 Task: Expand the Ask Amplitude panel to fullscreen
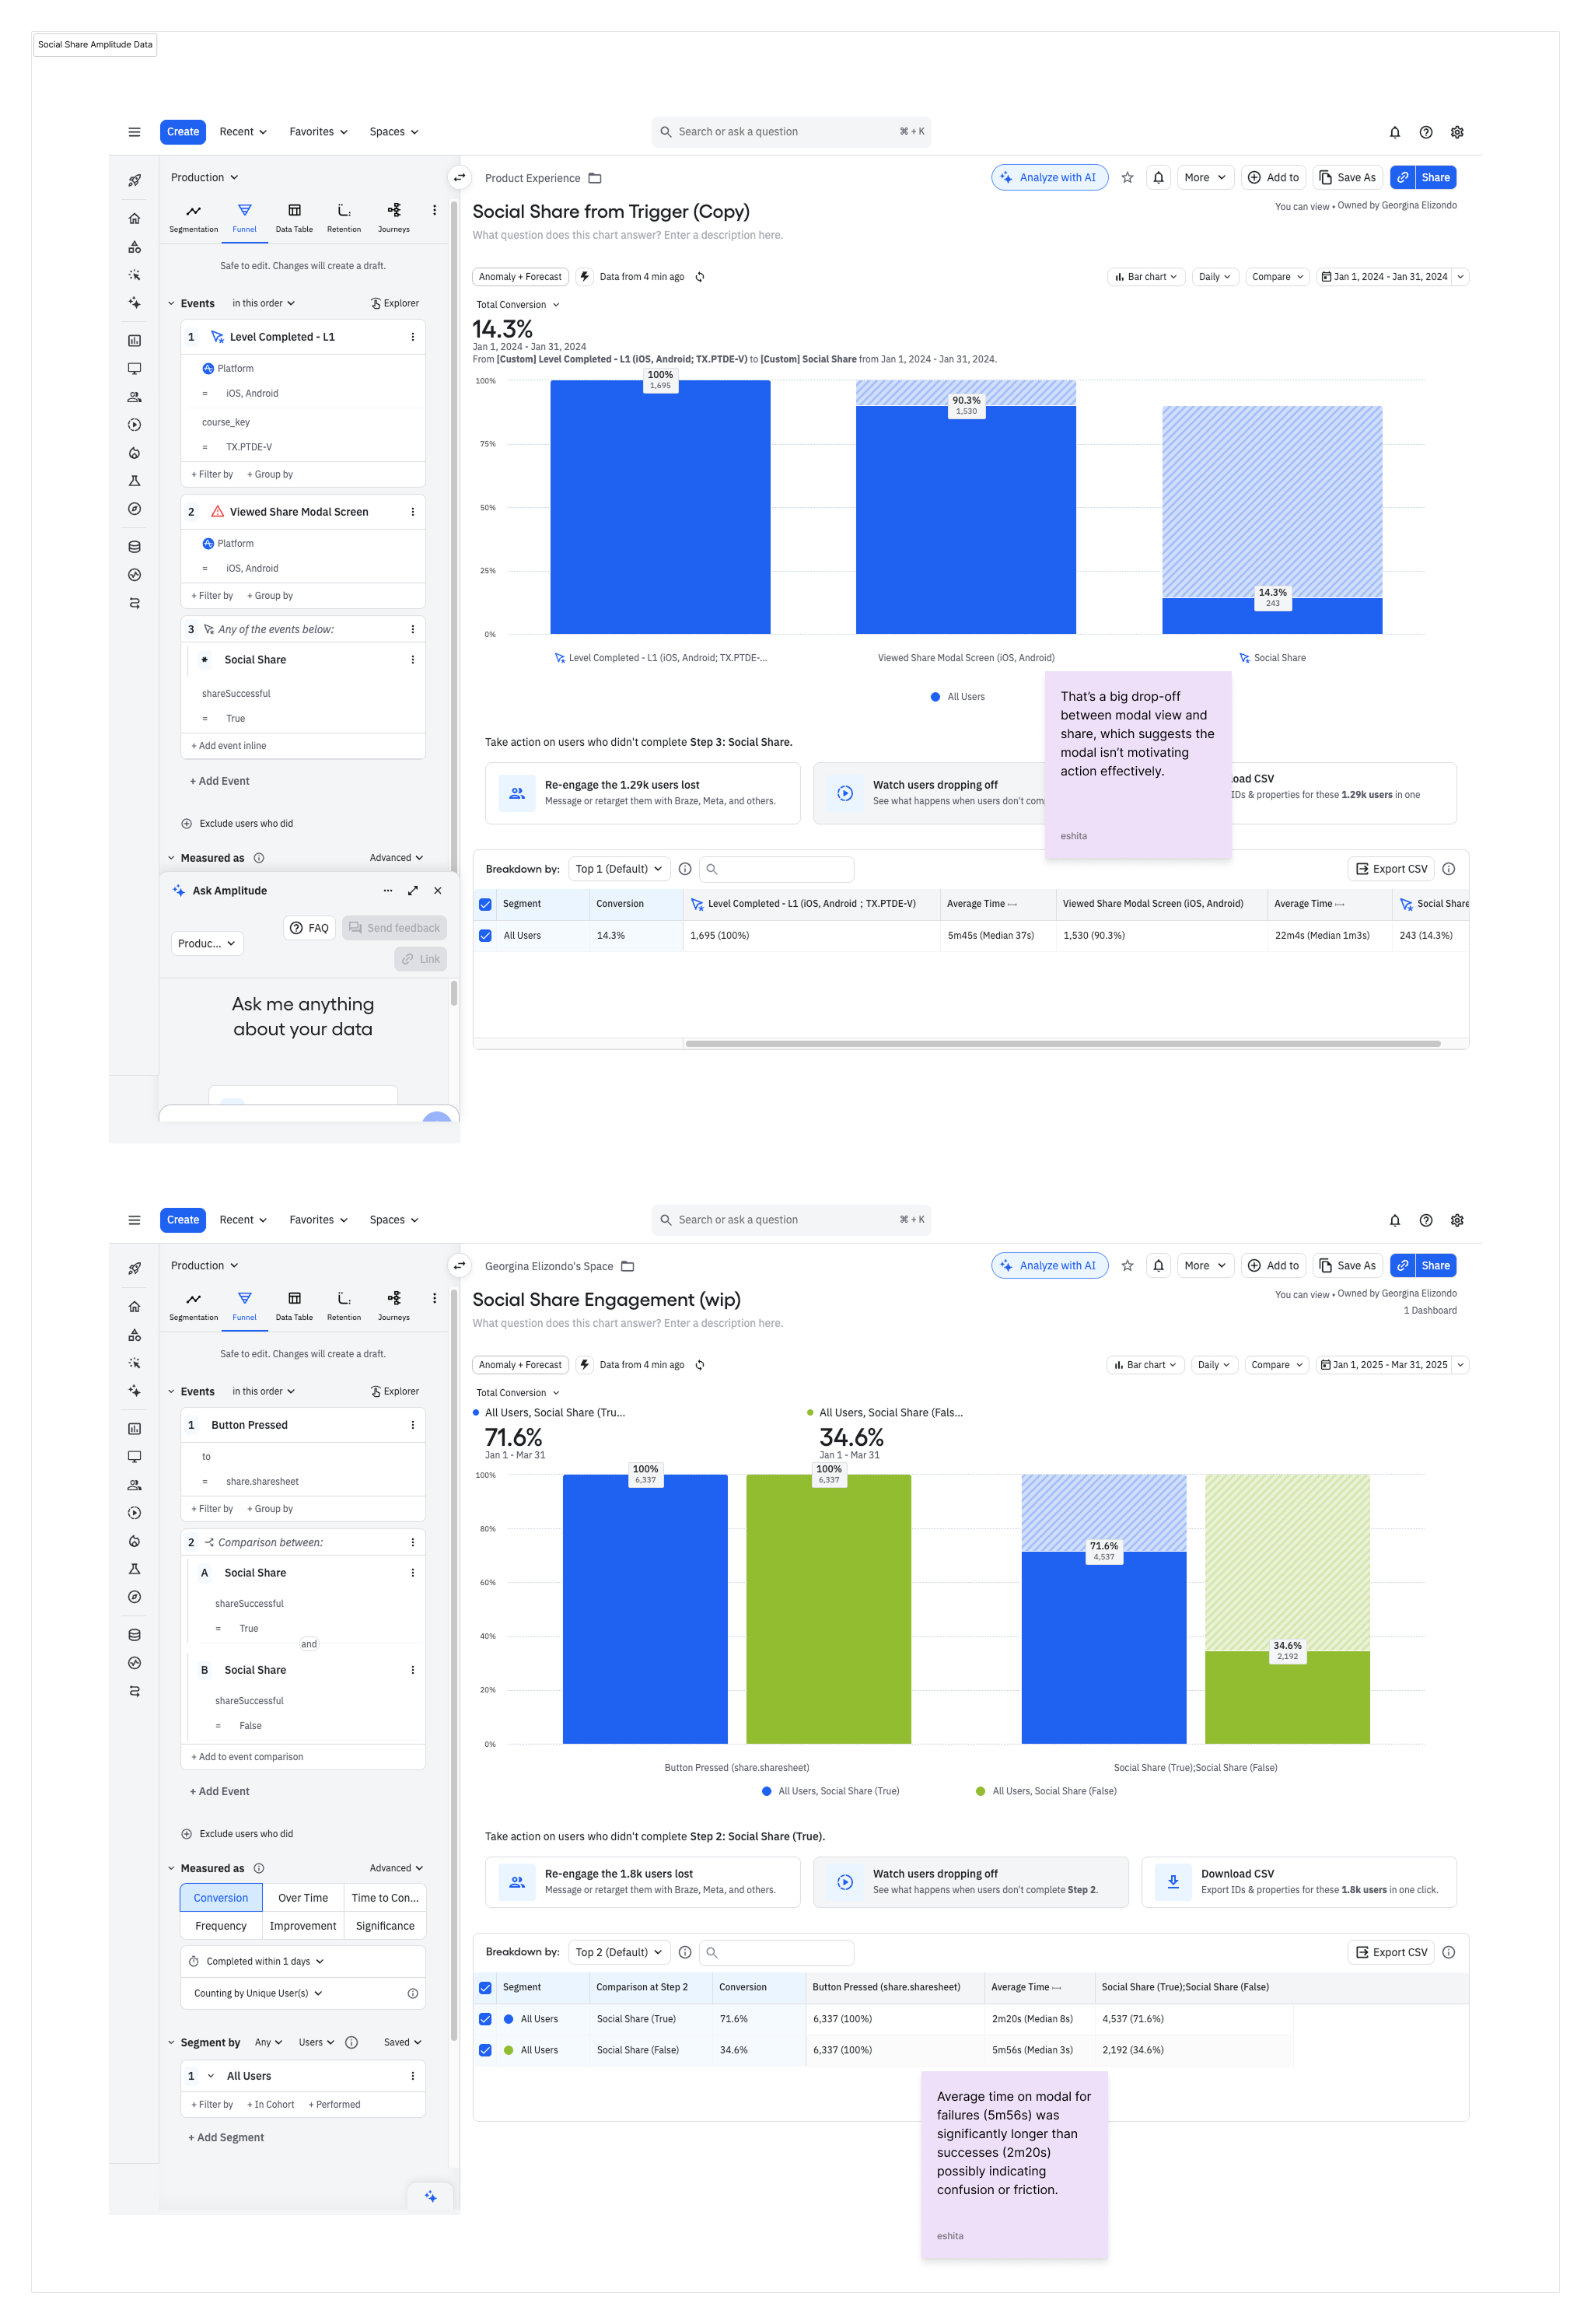click(x=413, y=891)
